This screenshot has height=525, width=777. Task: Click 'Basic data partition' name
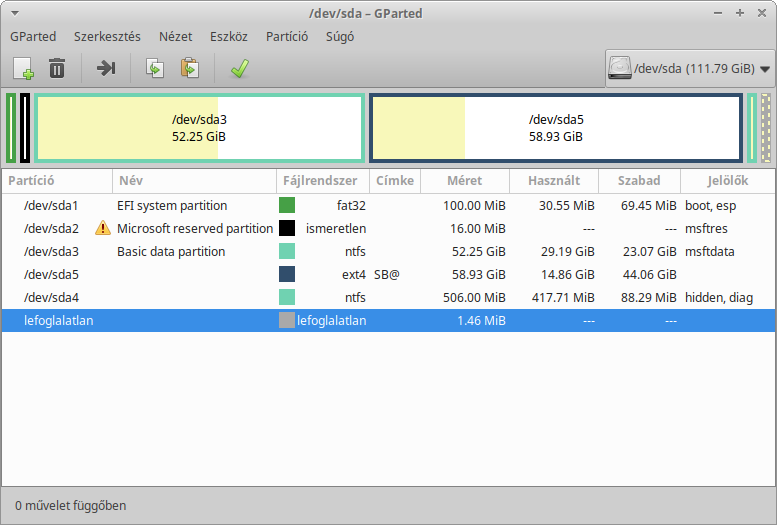click(x=171, y=251)
